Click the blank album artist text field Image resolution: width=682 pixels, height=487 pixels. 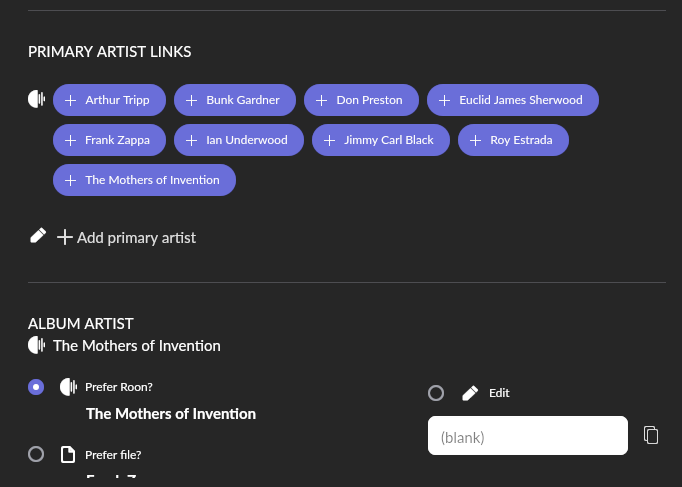click(527, 436)
